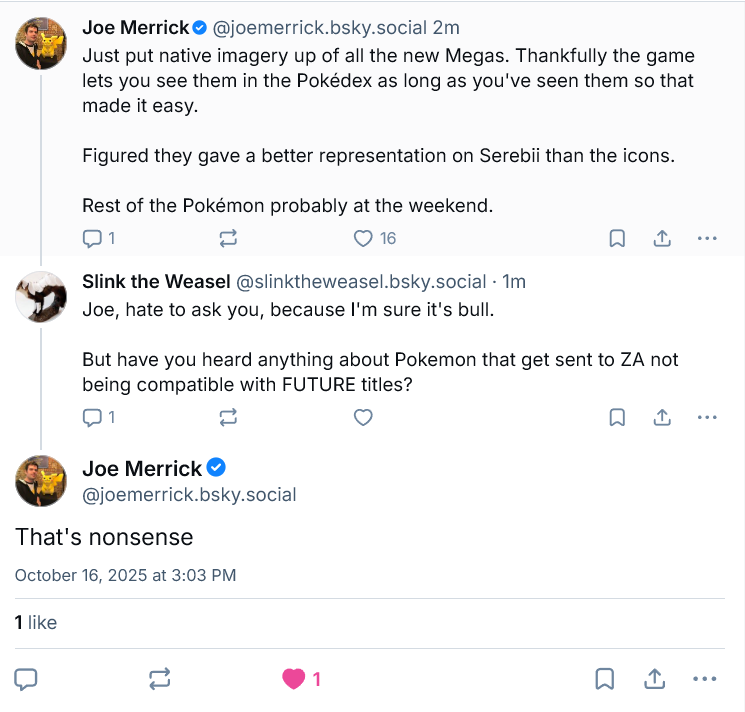Image resolution: width=745 pixels, height=712 pixels.
Task: Share Slink the Weasel's post
Action: click(662, 417)
